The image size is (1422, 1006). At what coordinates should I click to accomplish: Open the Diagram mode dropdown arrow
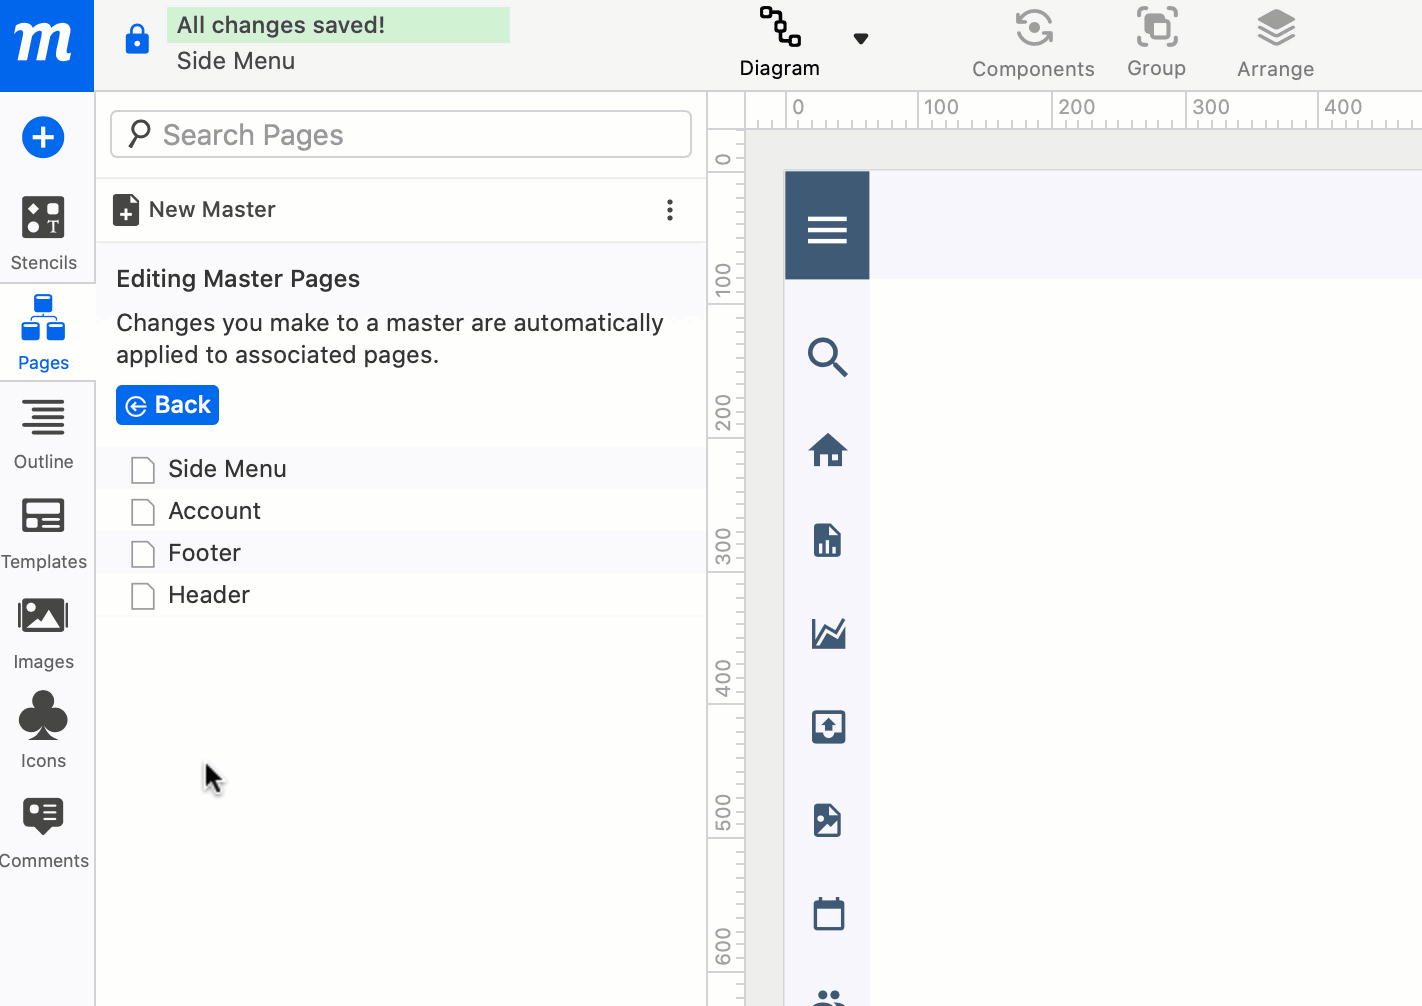[x=861, y=38]
